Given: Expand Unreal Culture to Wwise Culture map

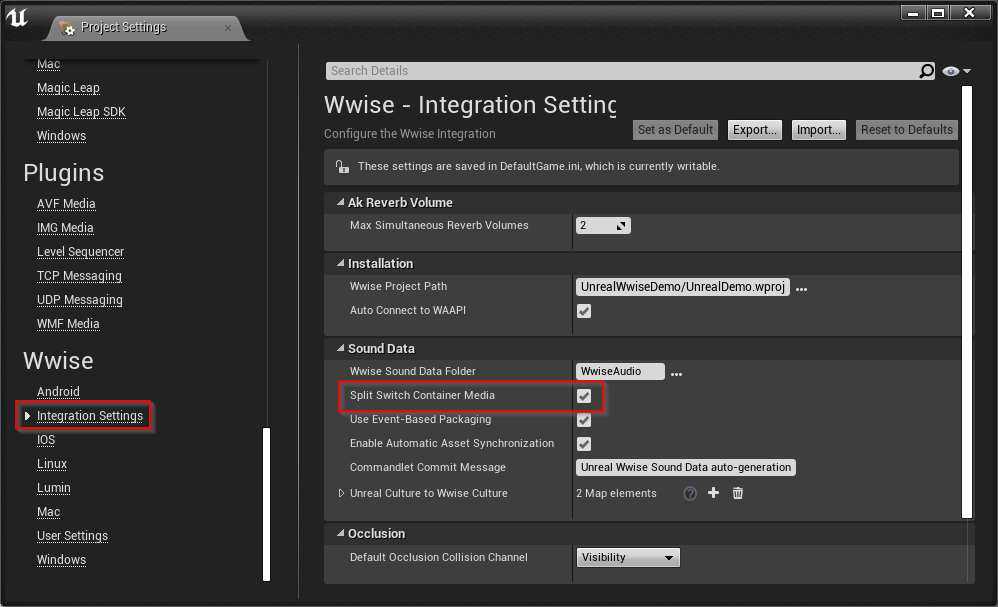Looking at the screenshot, I should click(341, 493).
